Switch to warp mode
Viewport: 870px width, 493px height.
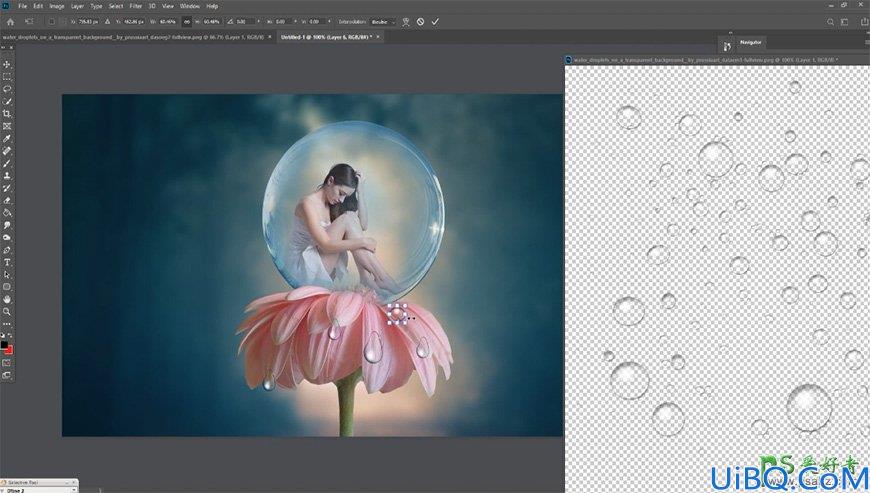pyautogui.click(x=406, y=22)
